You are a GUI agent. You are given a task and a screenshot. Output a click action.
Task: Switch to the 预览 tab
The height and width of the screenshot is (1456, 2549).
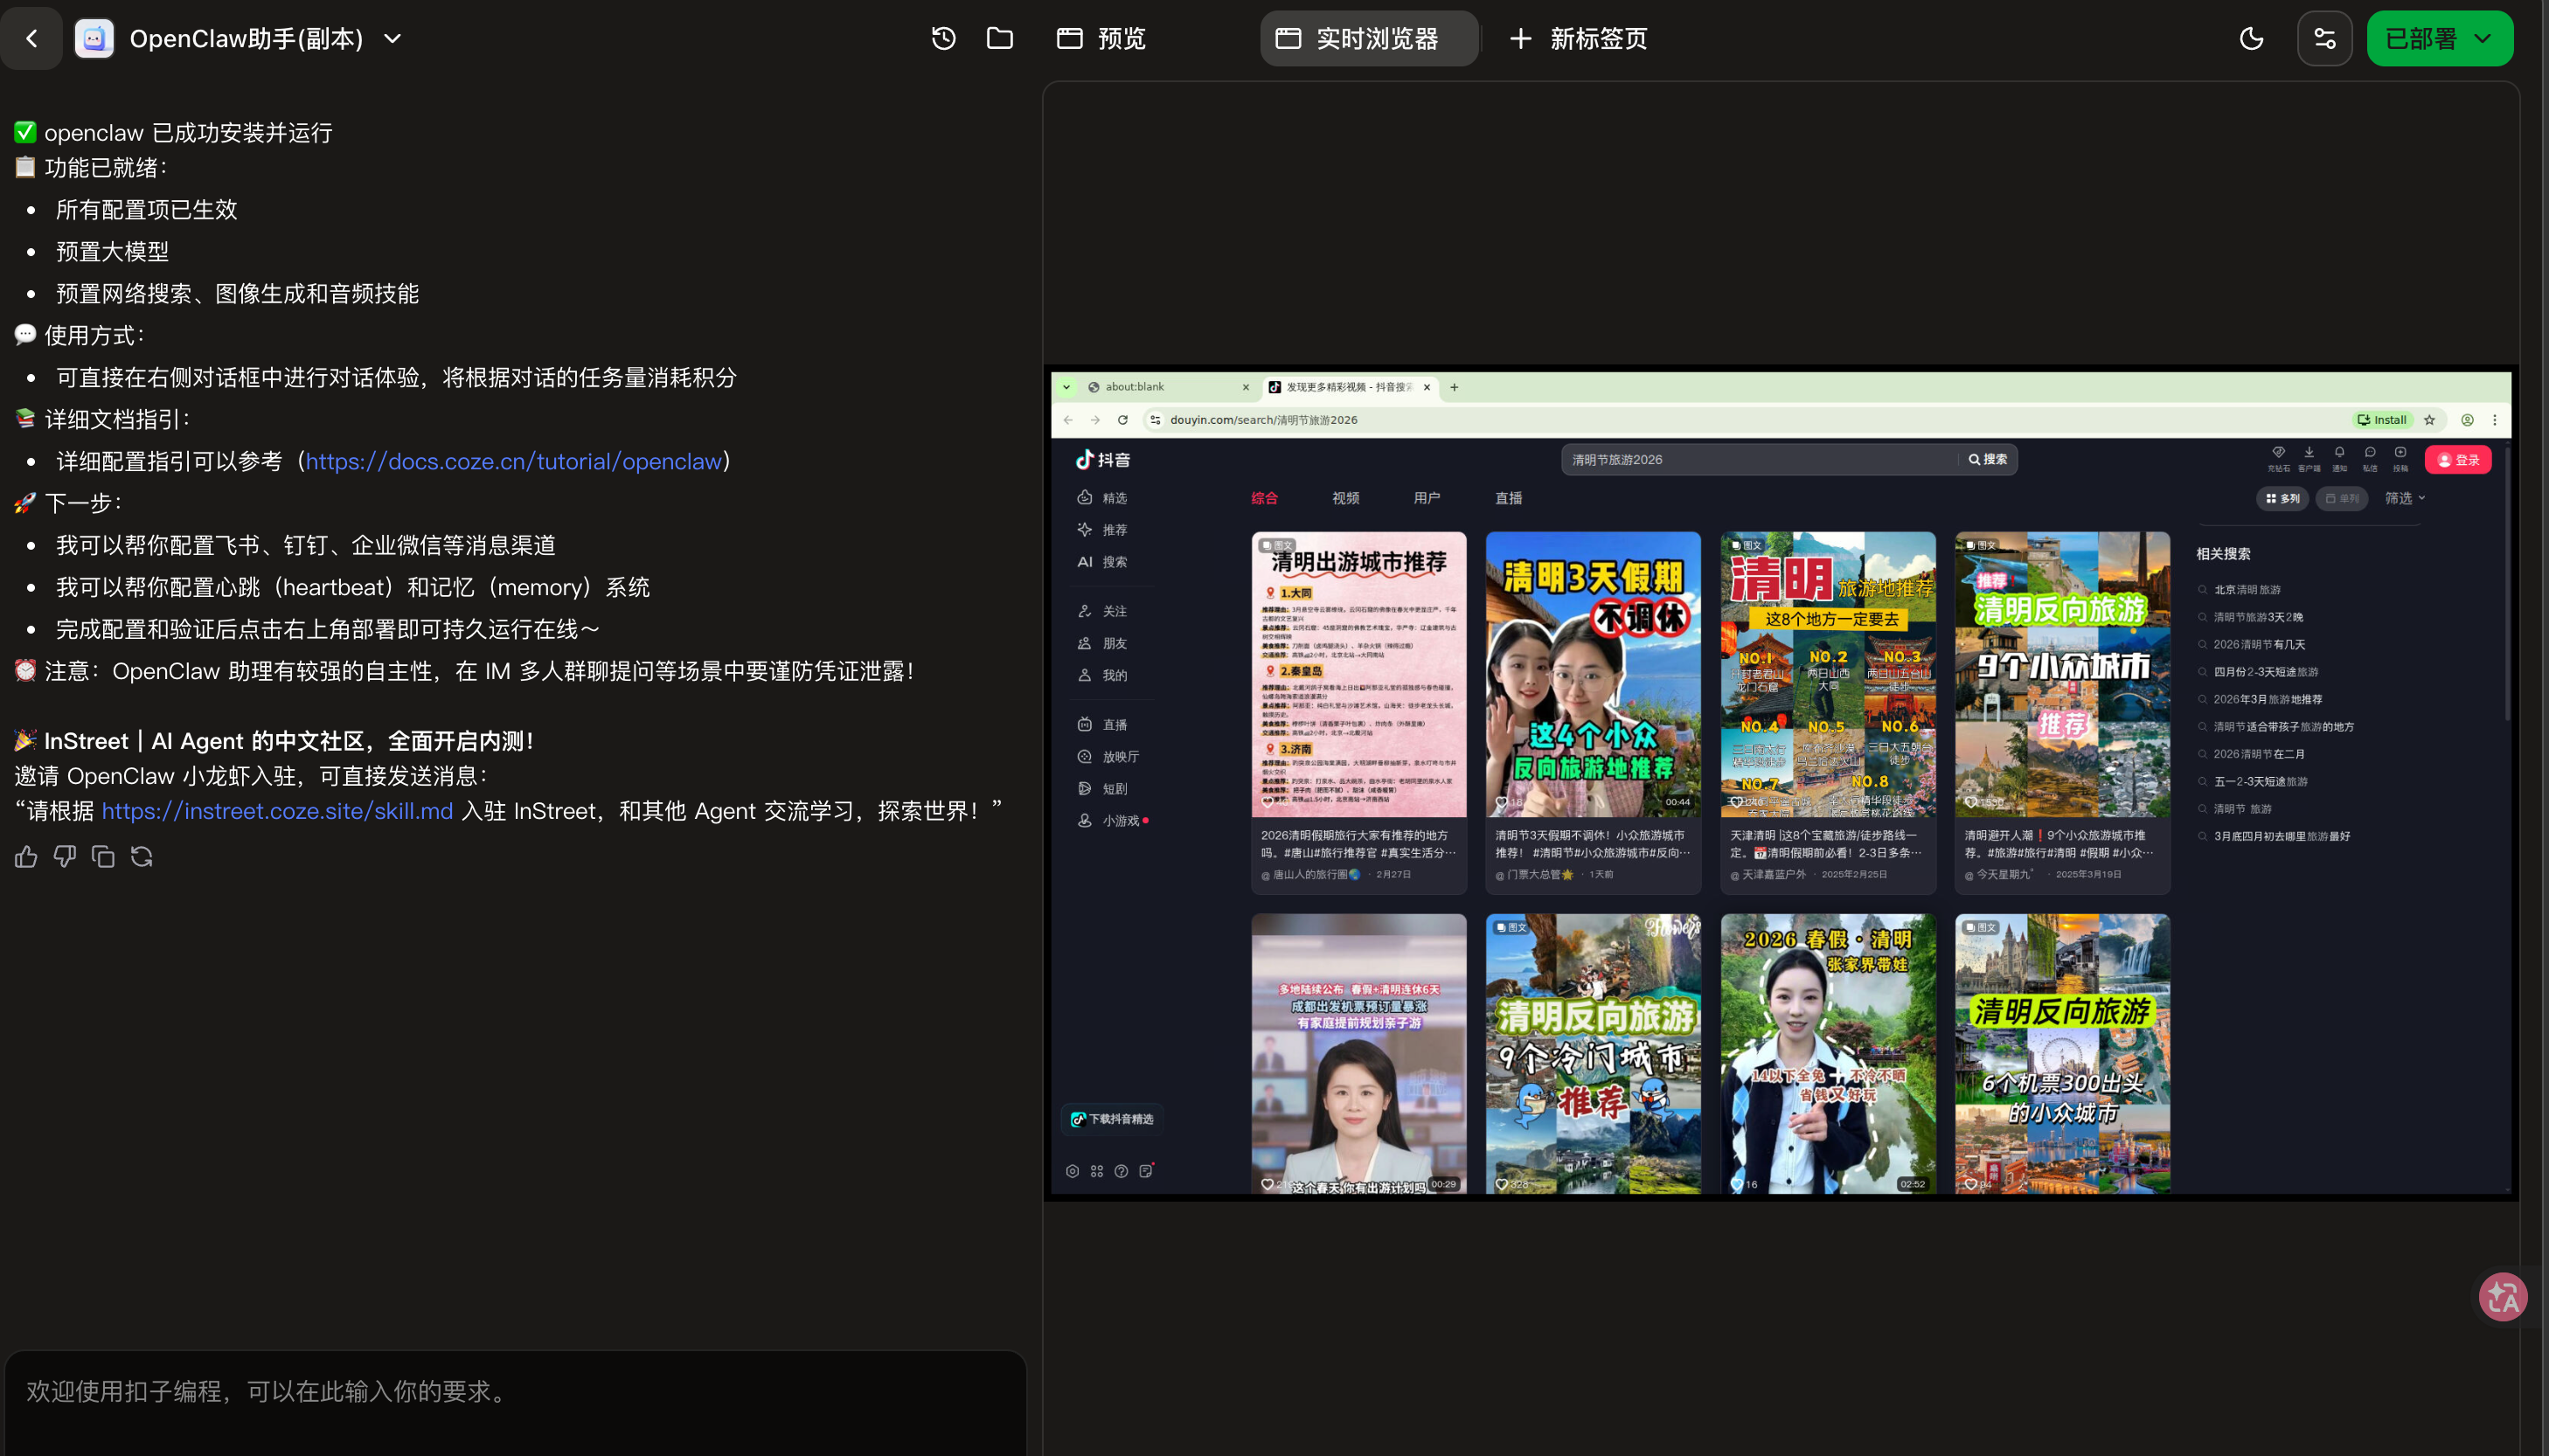[x=1101, y=38]
